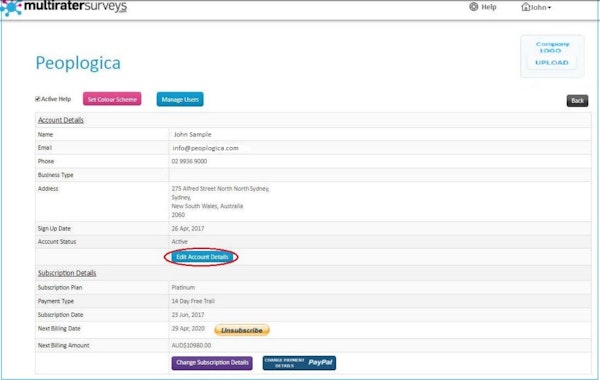Click Edit Account Details button
This screenshot has width=600, height=380.
click(x=202, y=257)
